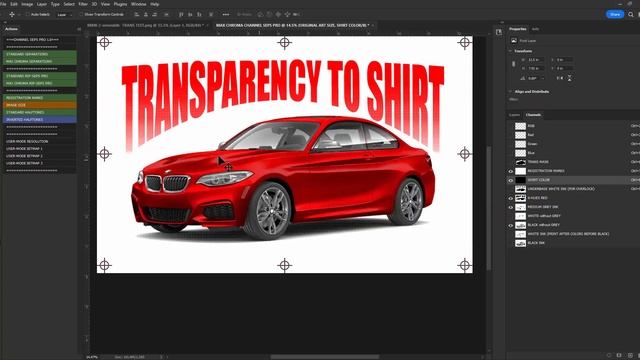Click the three-dots more options icon
The image size is (640, 360).
[225, 14]
